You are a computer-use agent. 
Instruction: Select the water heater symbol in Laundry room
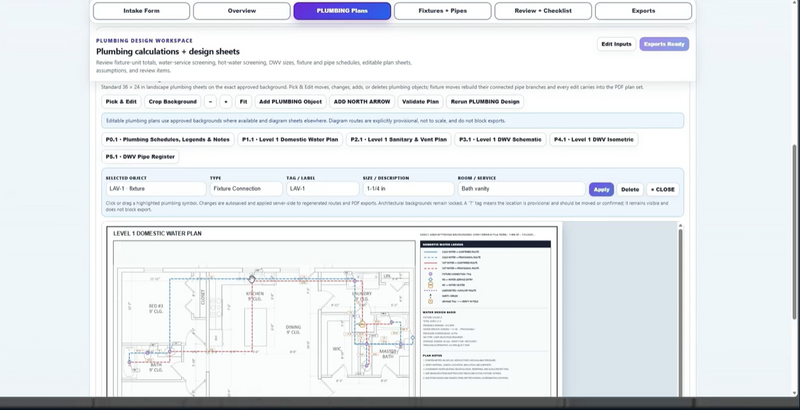pos(362,324)
